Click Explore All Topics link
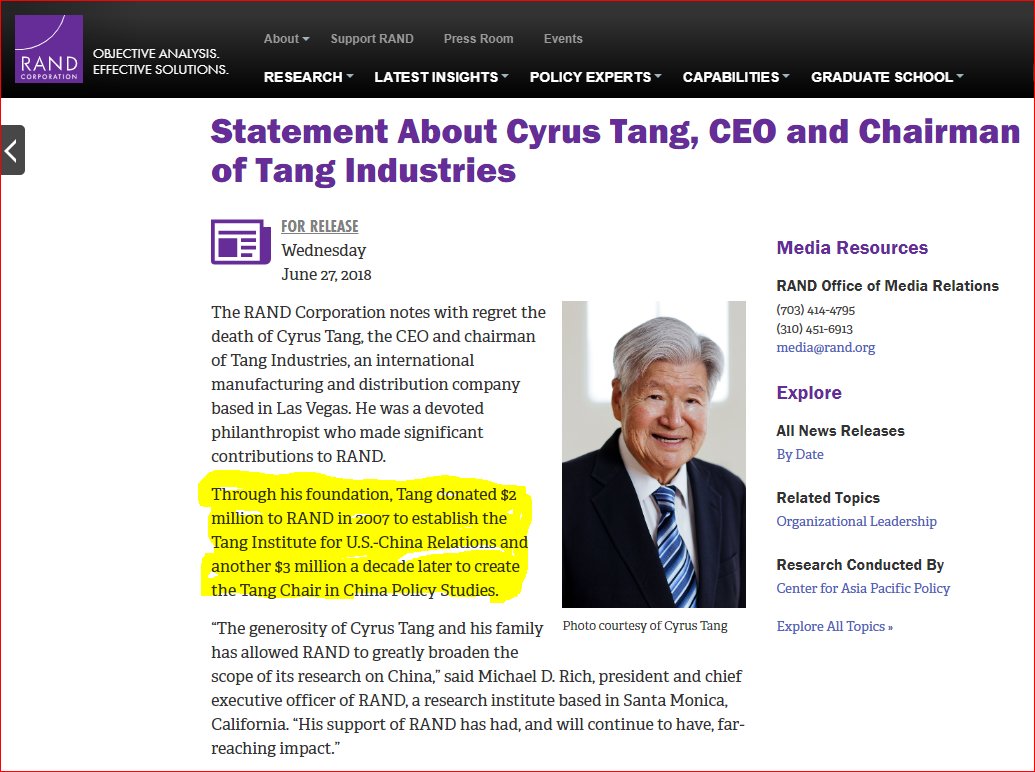This screenshot has width=1035, height=772. [834, 626]
